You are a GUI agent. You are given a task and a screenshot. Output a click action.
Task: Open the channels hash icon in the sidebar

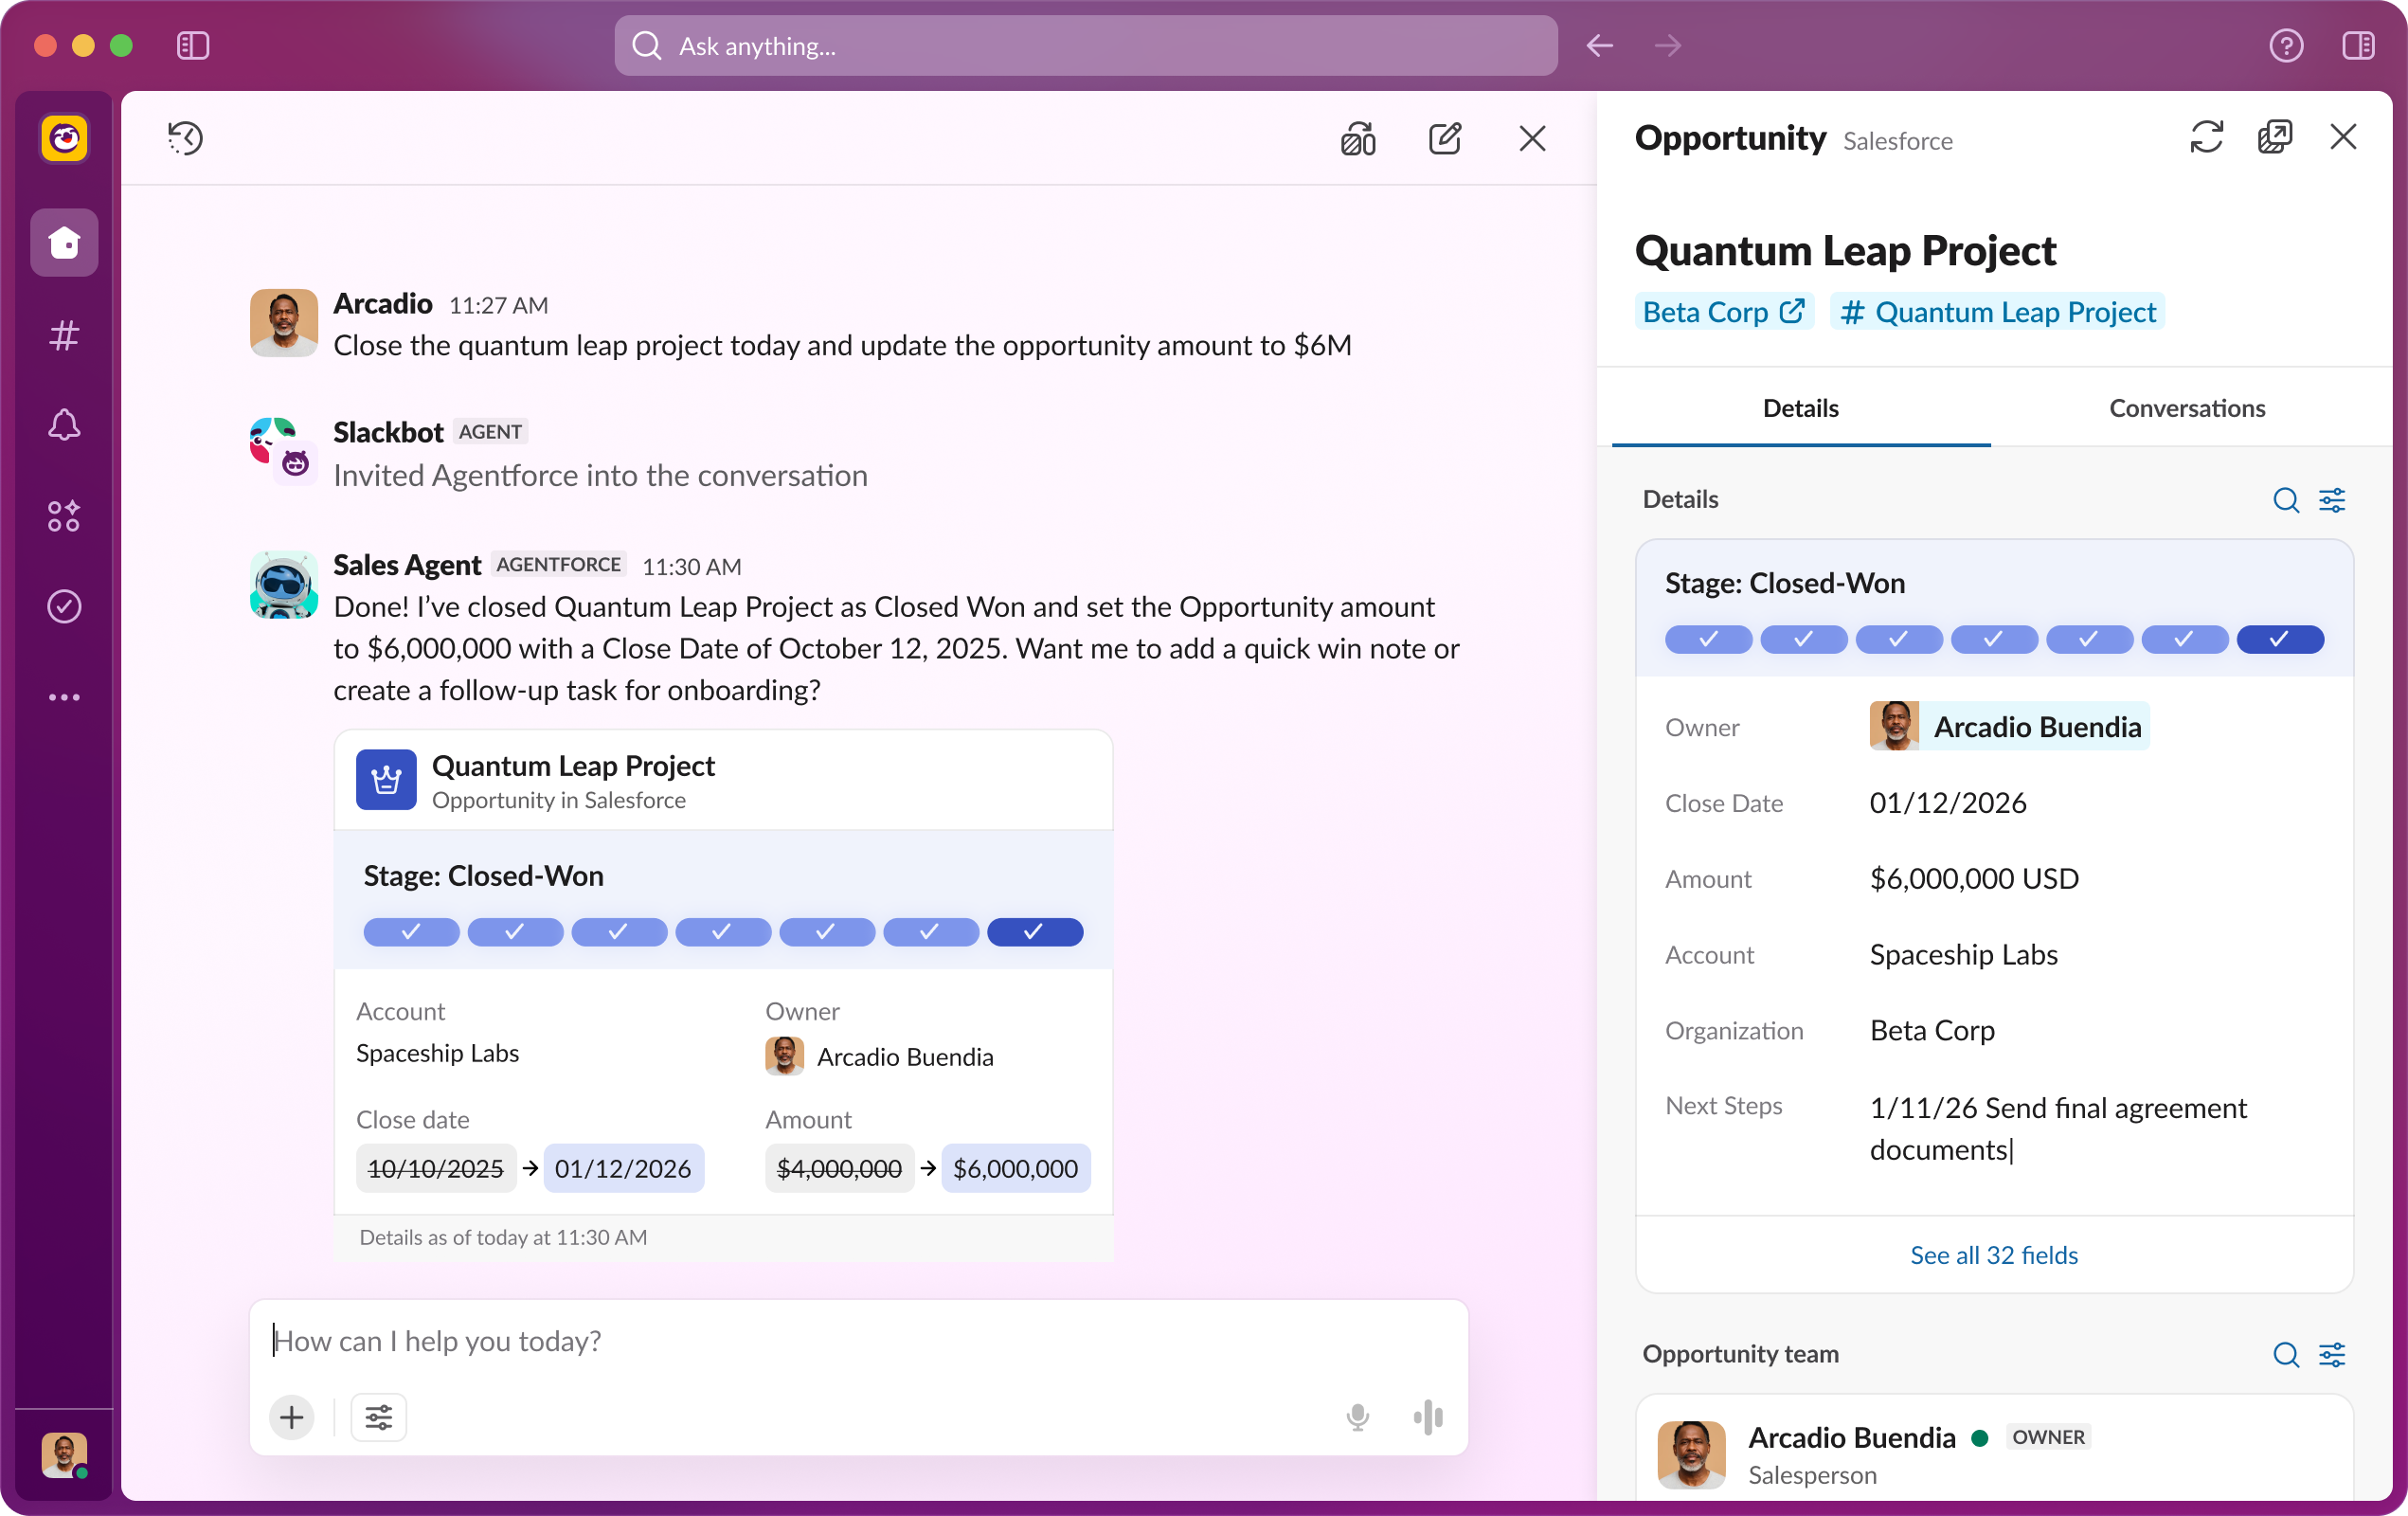coord(64,335)
